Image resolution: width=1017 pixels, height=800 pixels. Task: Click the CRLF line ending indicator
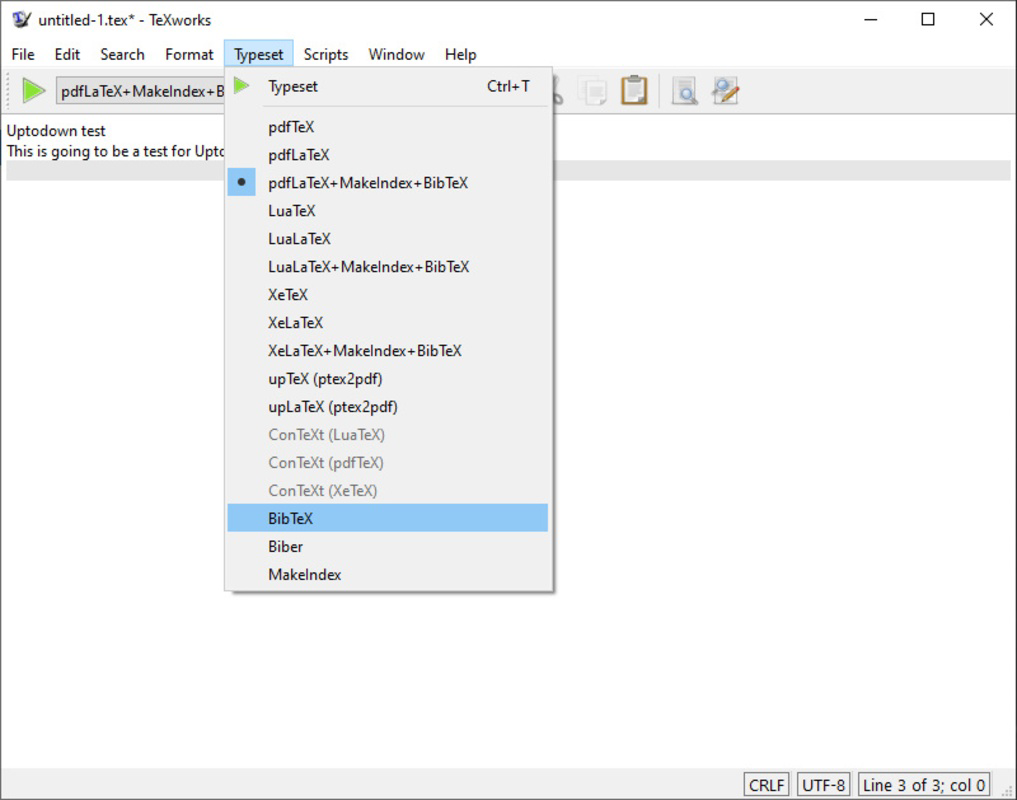click(766, 785)
